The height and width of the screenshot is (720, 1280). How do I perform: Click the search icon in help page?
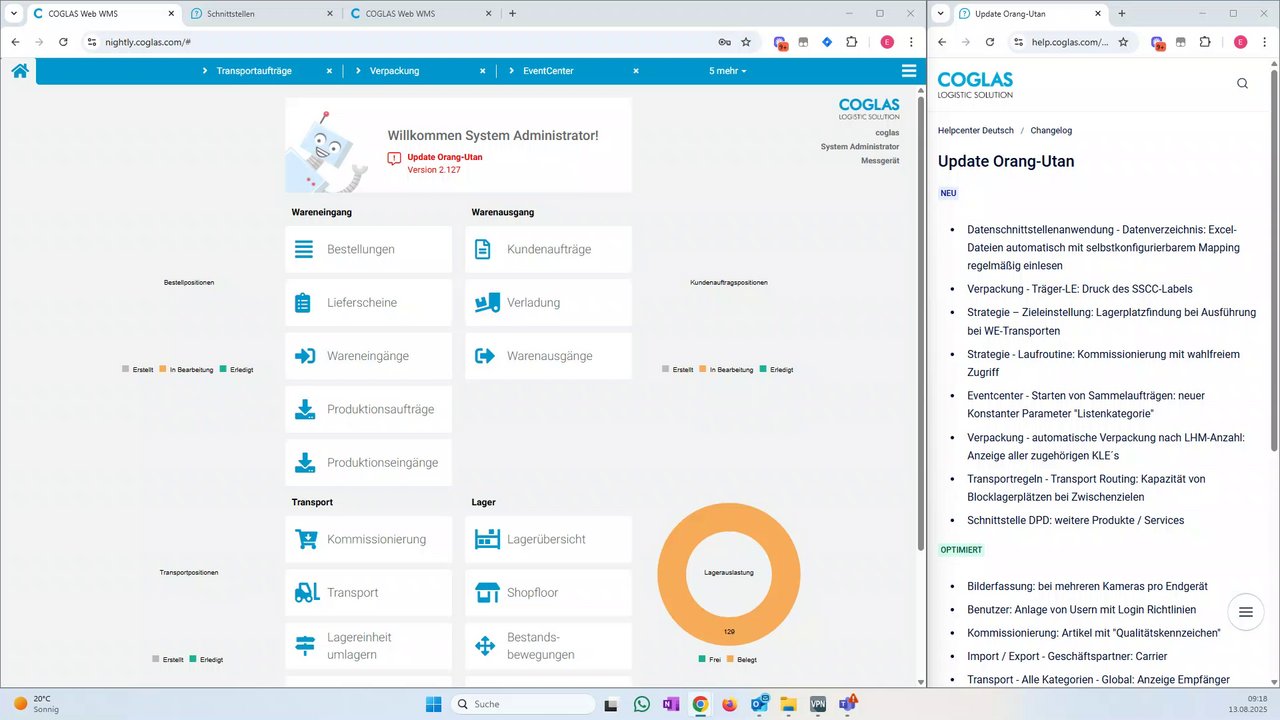pos(1242,83)
